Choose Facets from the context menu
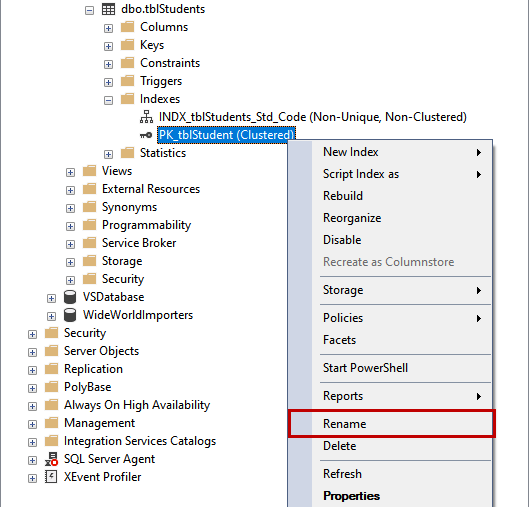This screenshot has width=529, height=507. tap(391, 340)
